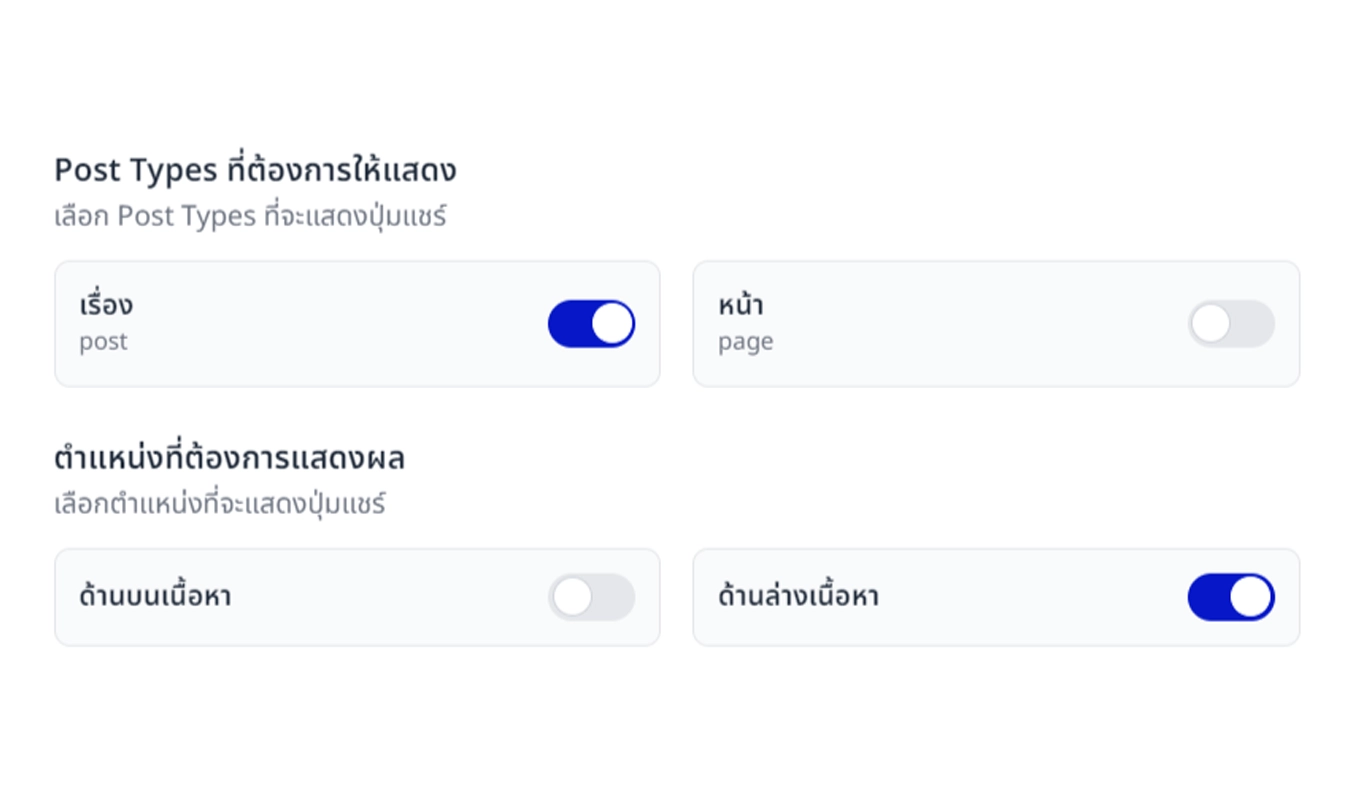Click the ด้านล่างเนื้อหา position card
1350x806 pixels.
(x=995, y=596)
